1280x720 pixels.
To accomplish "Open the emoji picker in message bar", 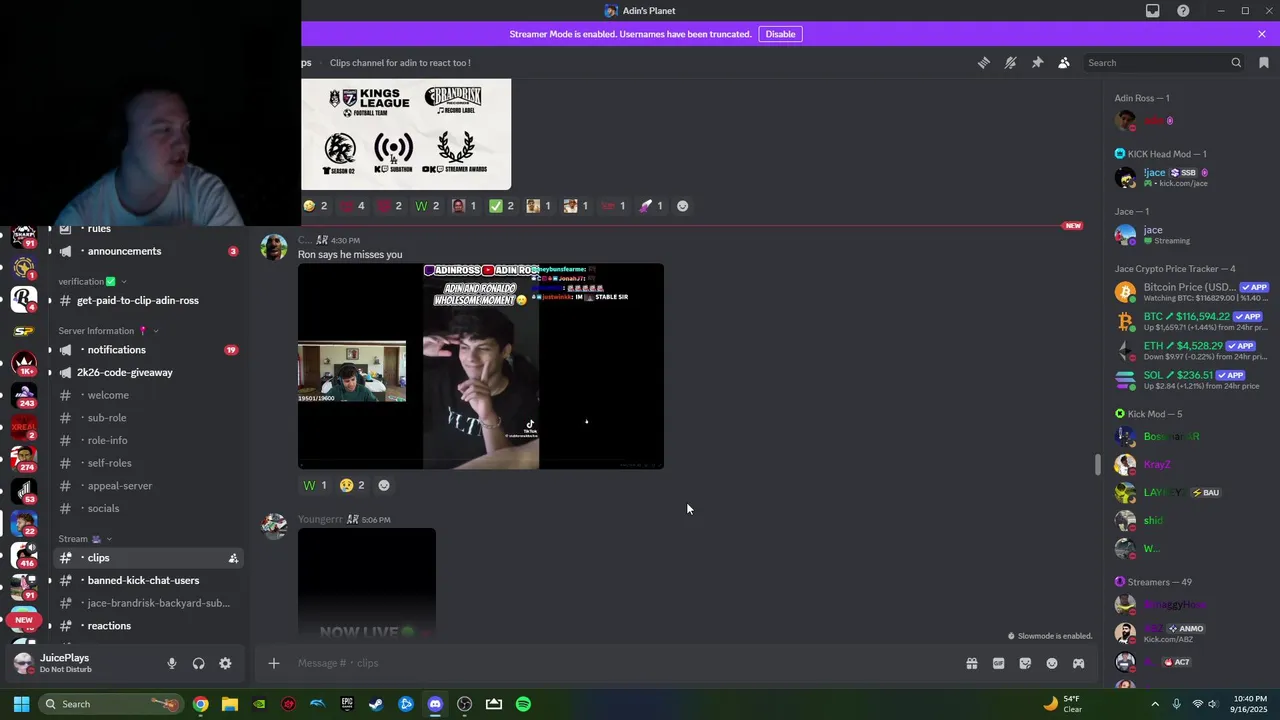I will coord(1052,663).
